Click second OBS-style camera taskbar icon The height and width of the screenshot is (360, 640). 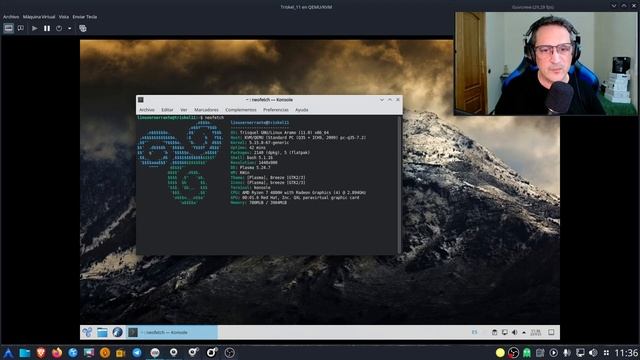click(x=211, y=352)
